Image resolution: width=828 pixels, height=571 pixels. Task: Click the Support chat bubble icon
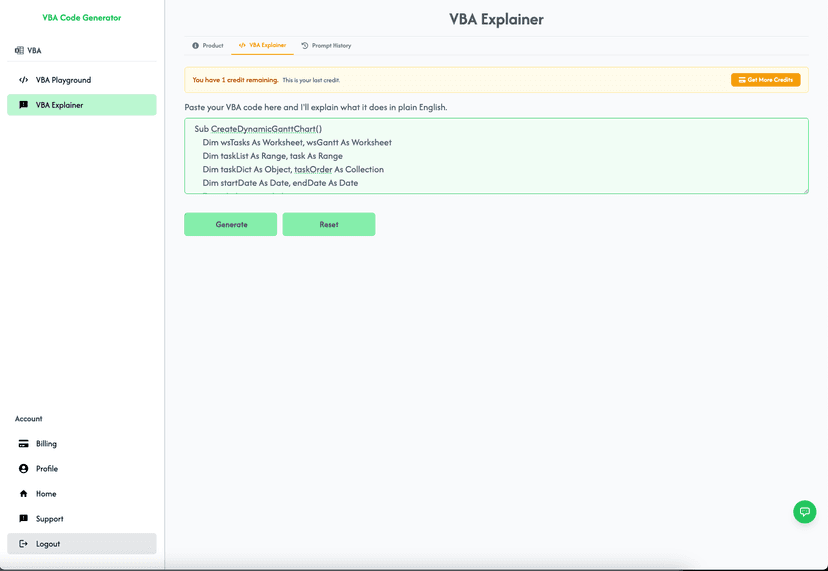click(24, 519)
